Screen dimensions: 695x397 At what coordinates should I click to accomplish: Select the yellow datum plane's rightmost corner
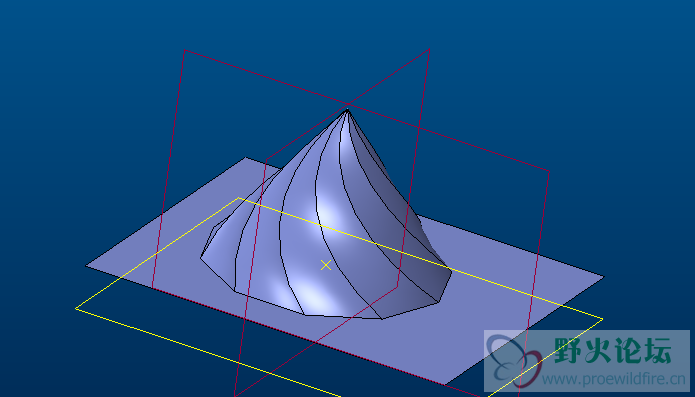(x=603, y=319)
